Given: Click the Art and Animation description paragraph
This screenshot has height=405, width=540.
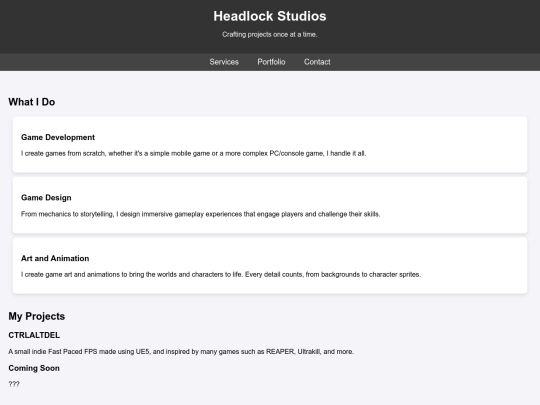Looking at the screenshot, I should tap(221, 274).
